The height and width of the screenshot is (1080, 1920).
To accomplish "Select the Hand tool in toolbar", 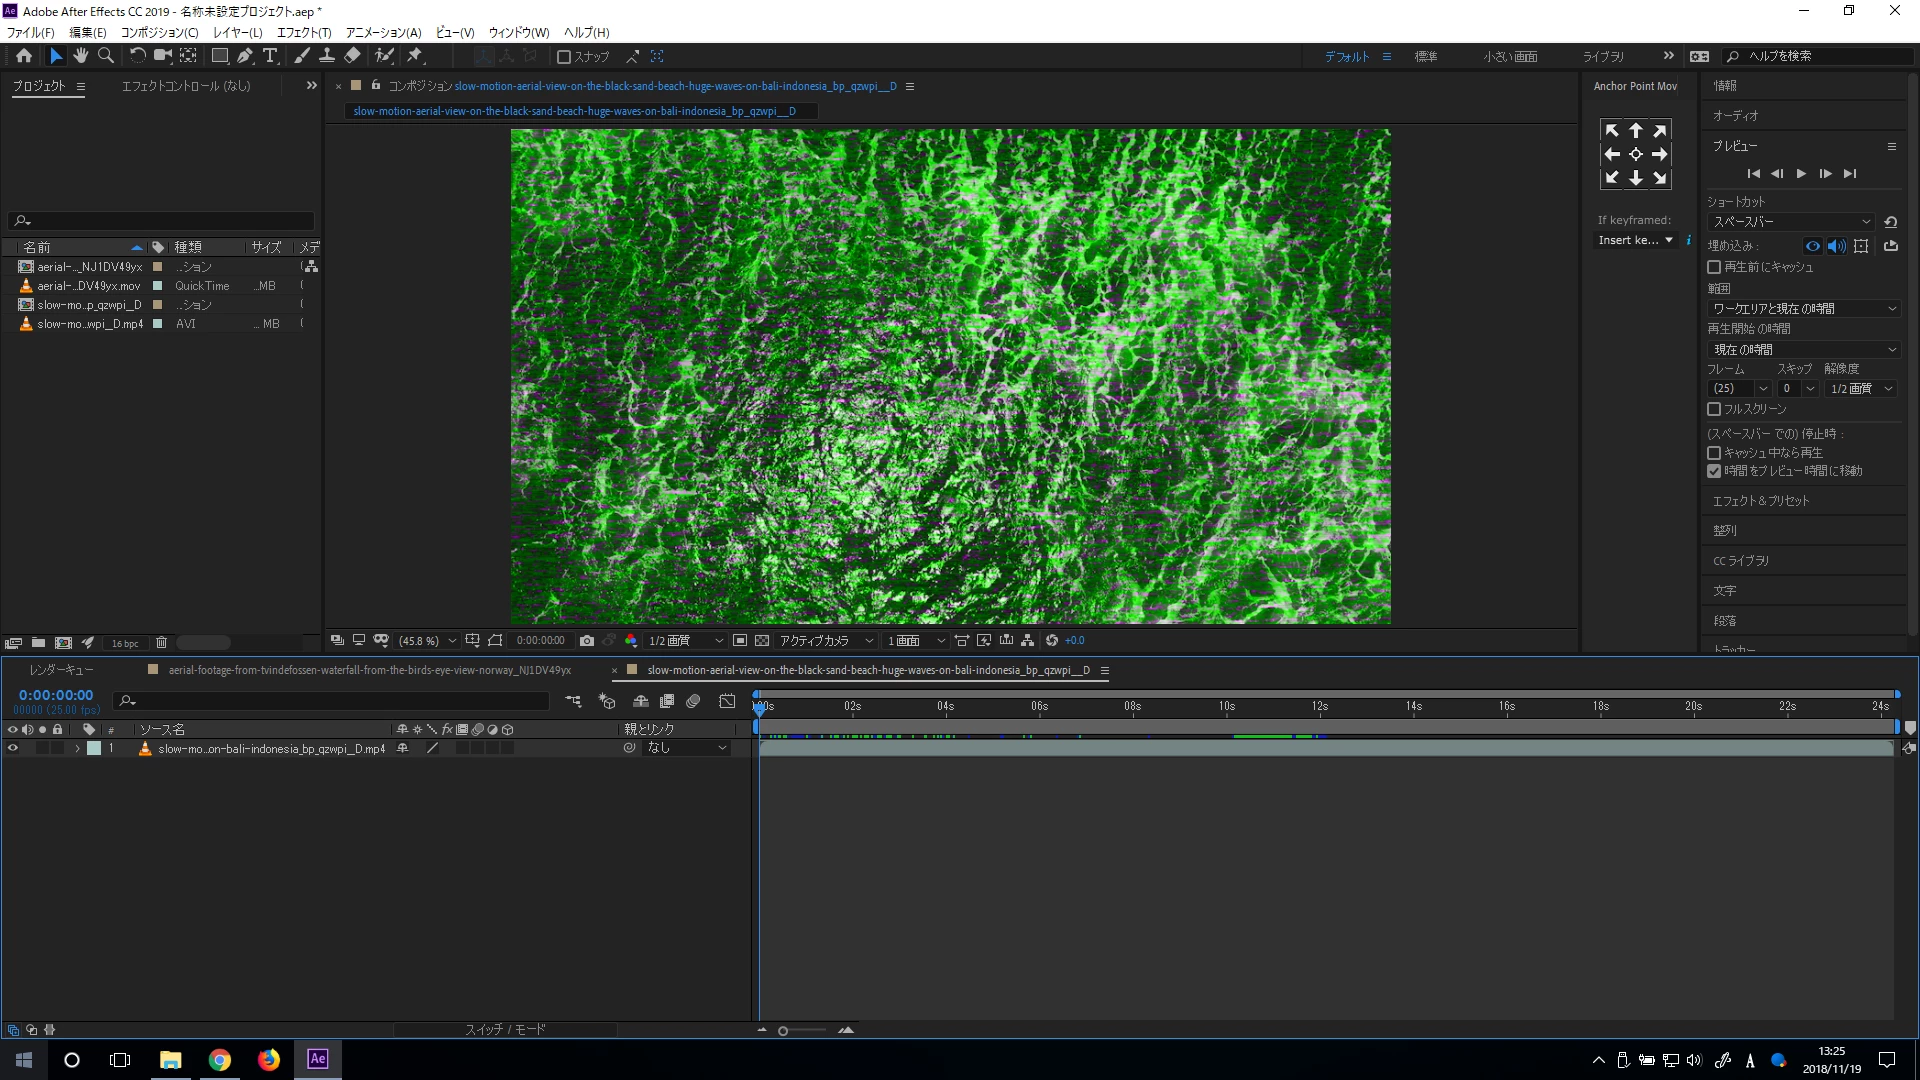I will [x=81, y=56].
